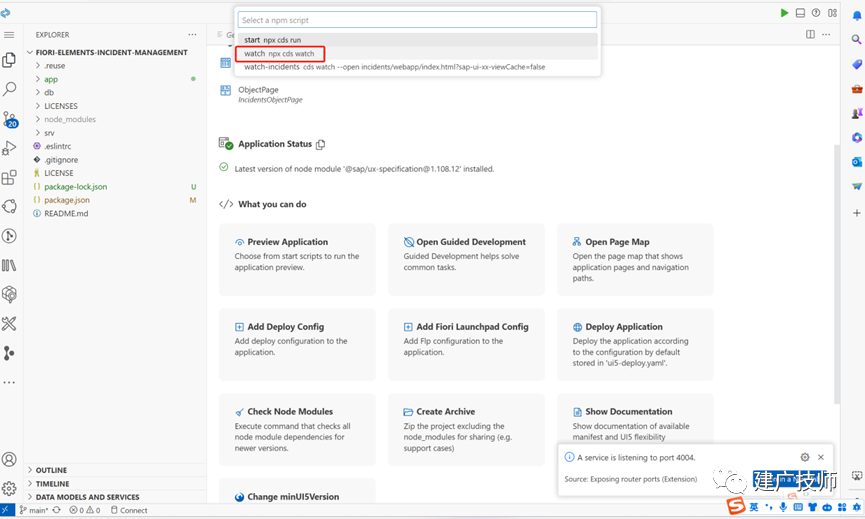
Task: Open Source Control view with 20 badge
Action: (x=10, y=119)
